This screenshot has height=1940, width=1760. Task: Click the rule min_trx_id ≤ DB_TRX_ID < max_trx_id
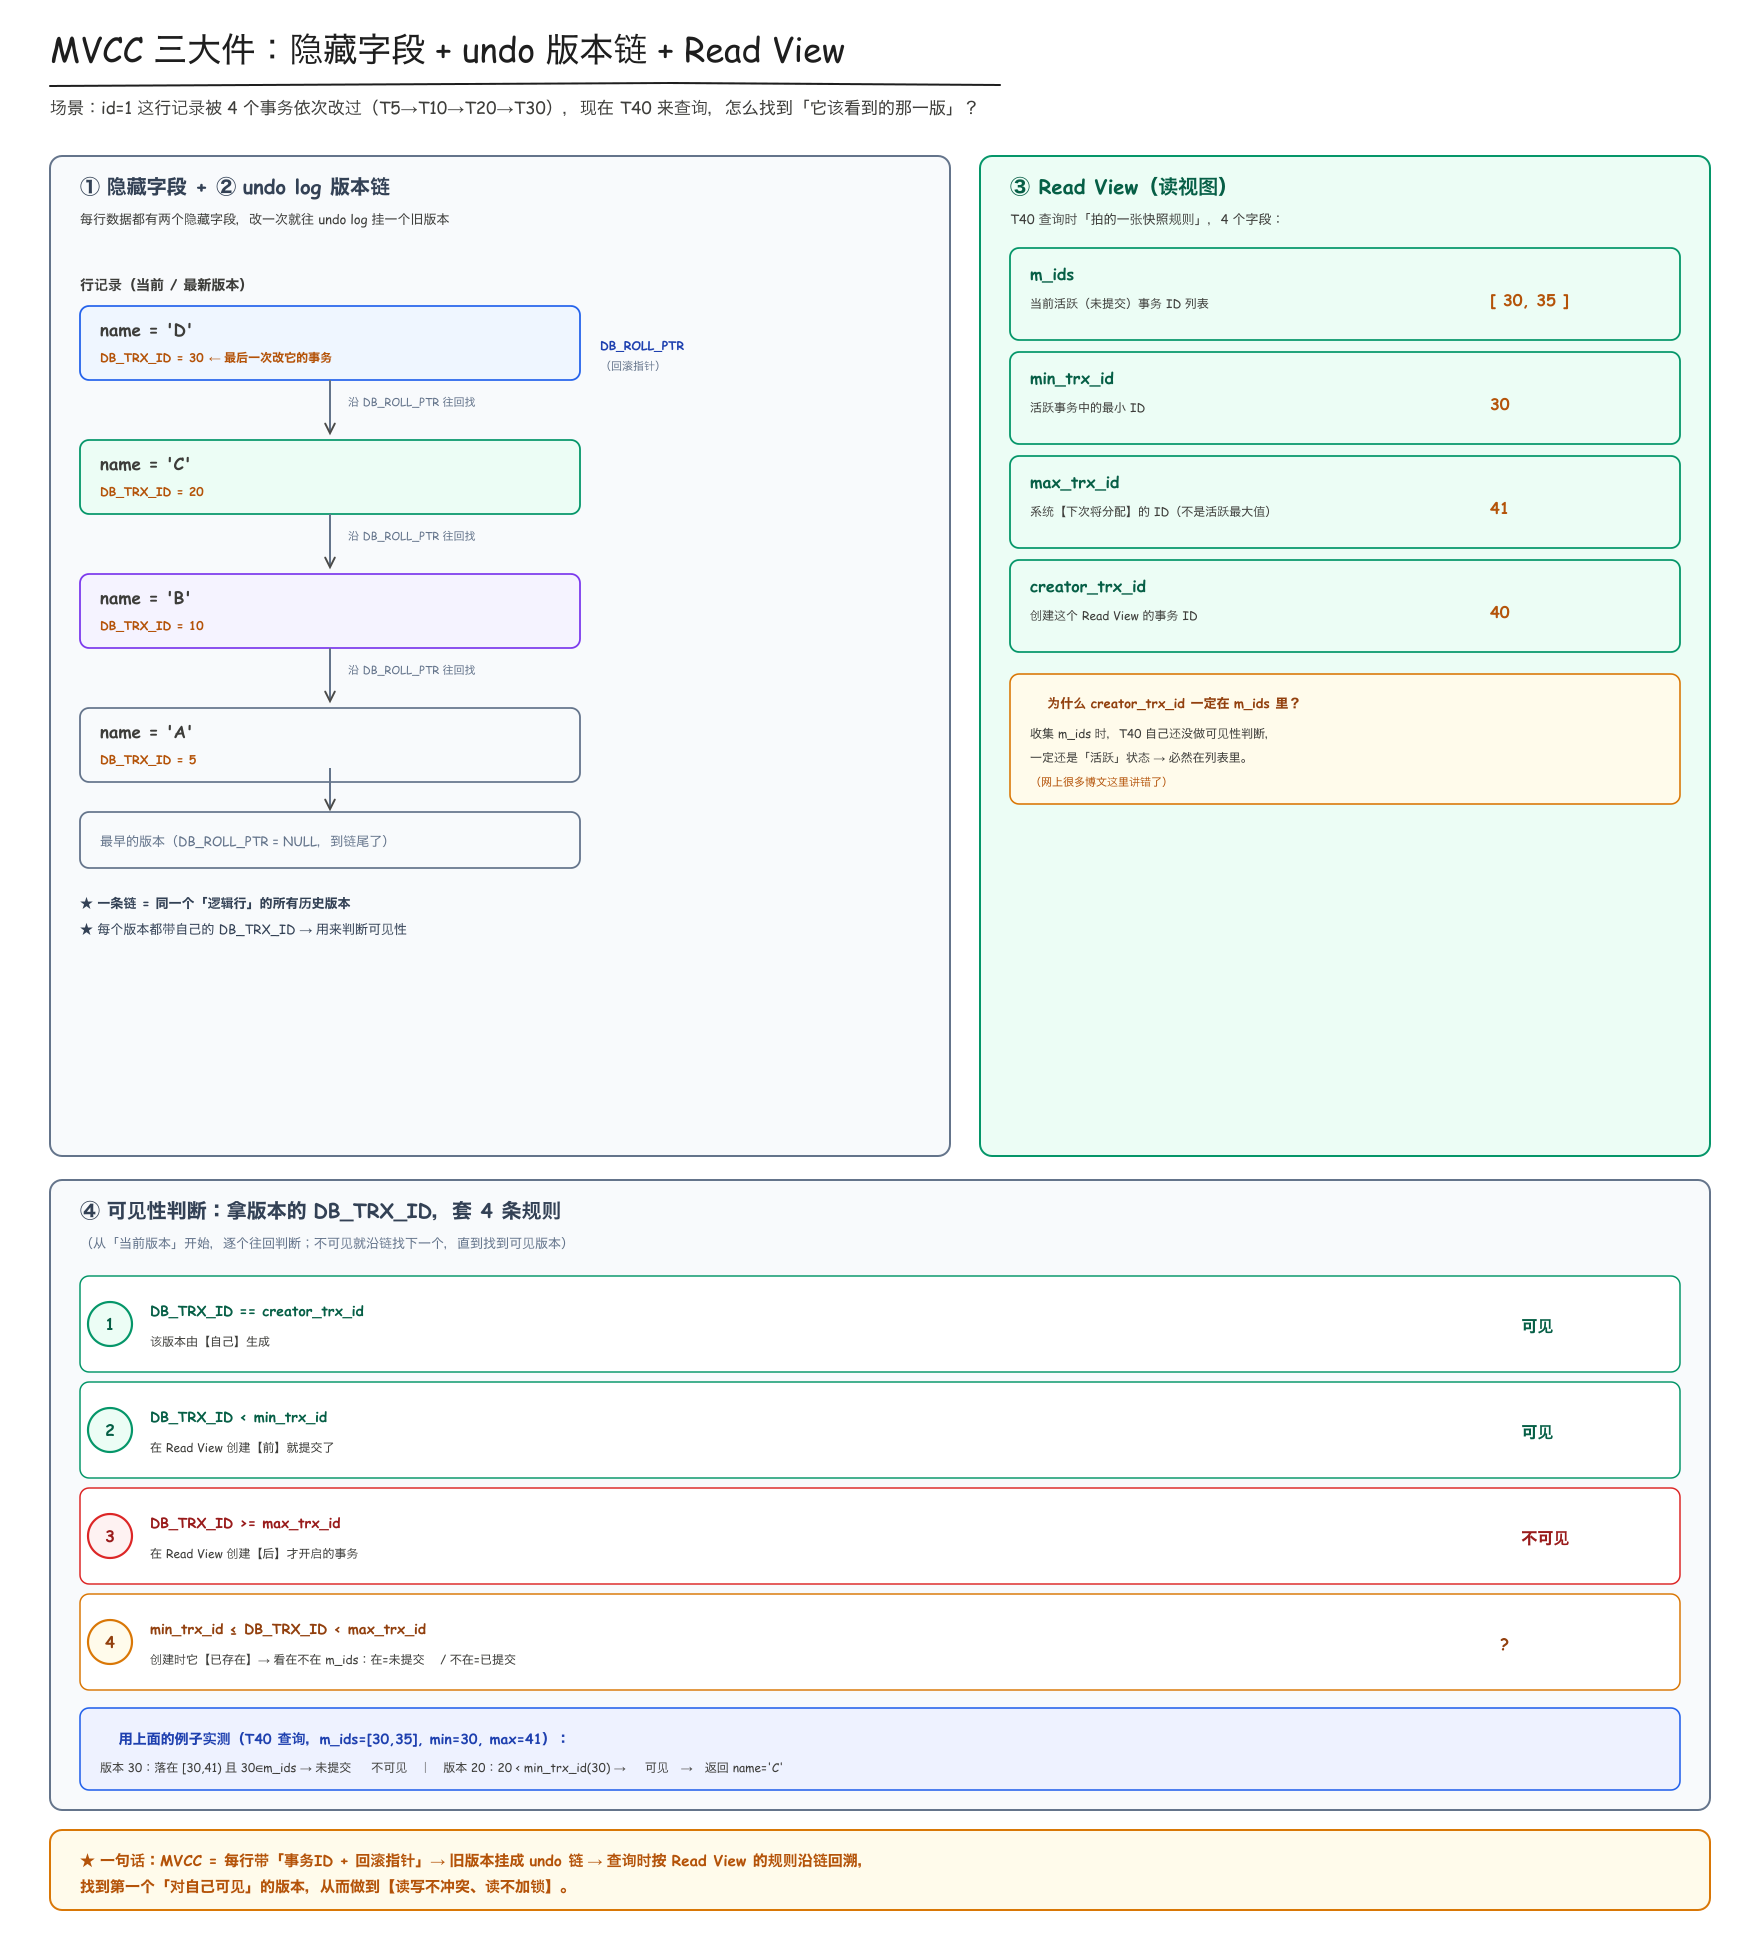coord(288,1630)
